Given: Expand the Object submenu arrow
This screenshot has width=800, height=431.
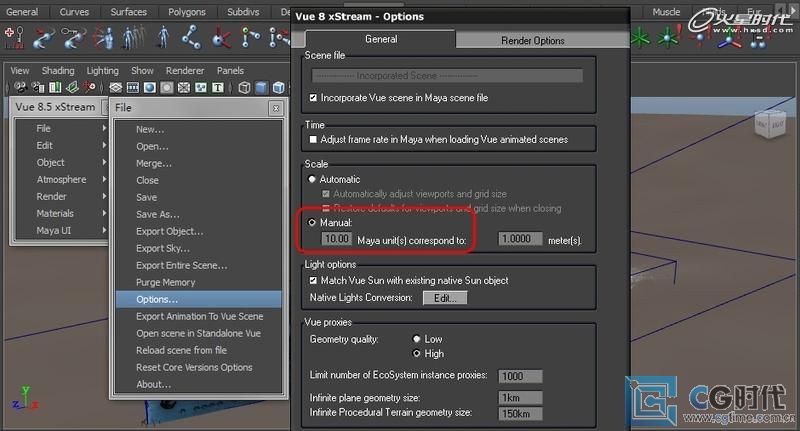Looking at the screenshot, I should (104, 162).
